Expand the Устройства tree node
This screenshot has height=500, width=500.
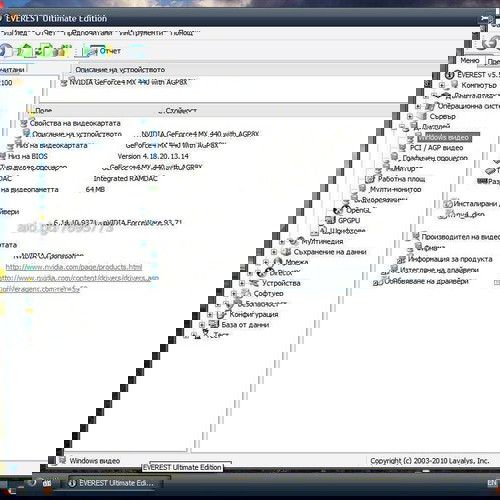pos(242,283)
